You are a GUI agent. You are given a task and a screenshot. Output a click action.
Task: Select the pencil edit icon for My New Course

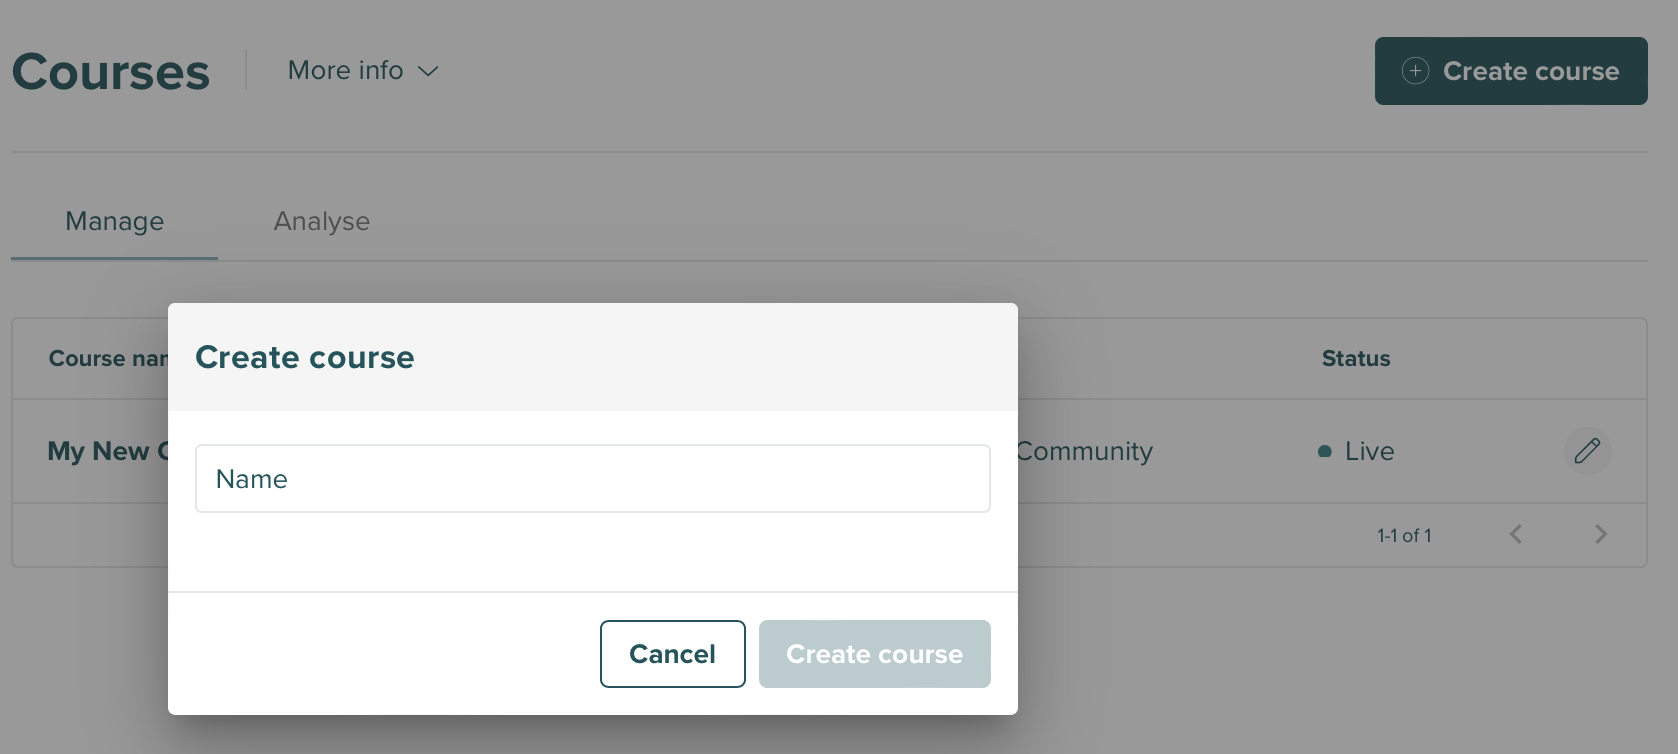coord(1589,451)
